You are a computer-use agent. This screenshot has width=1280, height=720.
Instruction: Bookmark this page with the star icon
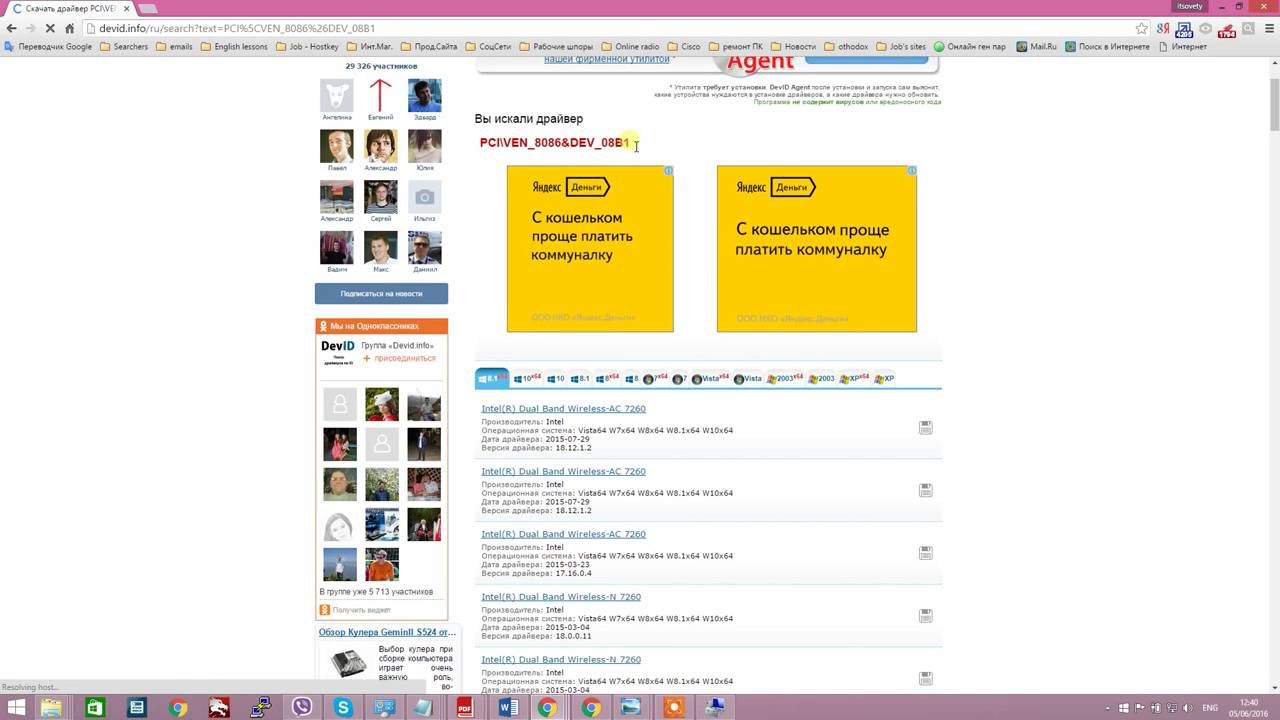(x=1142, y=28)
